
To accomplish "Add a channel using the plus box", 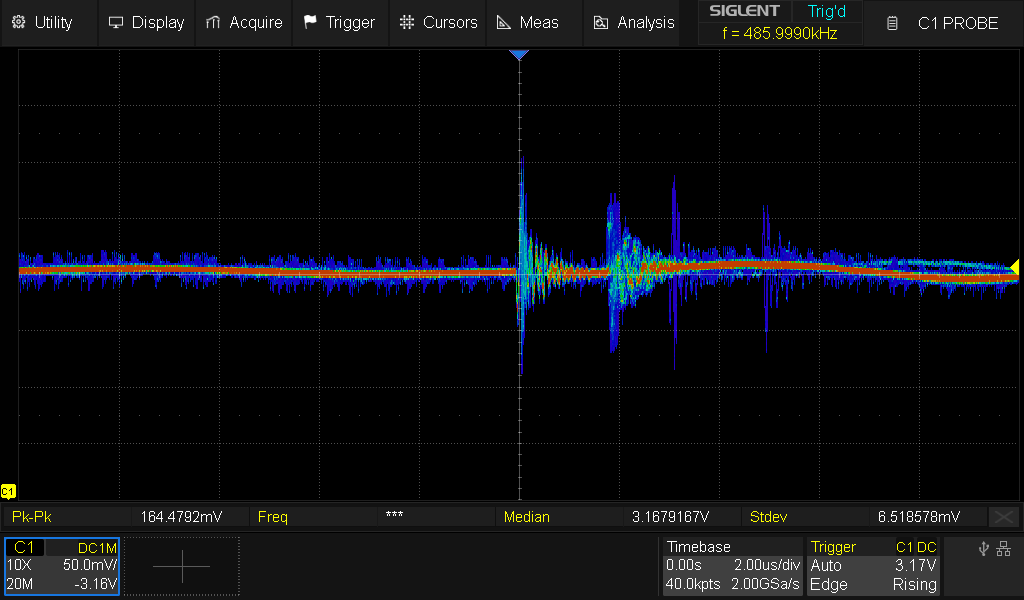I will [182, 566].
